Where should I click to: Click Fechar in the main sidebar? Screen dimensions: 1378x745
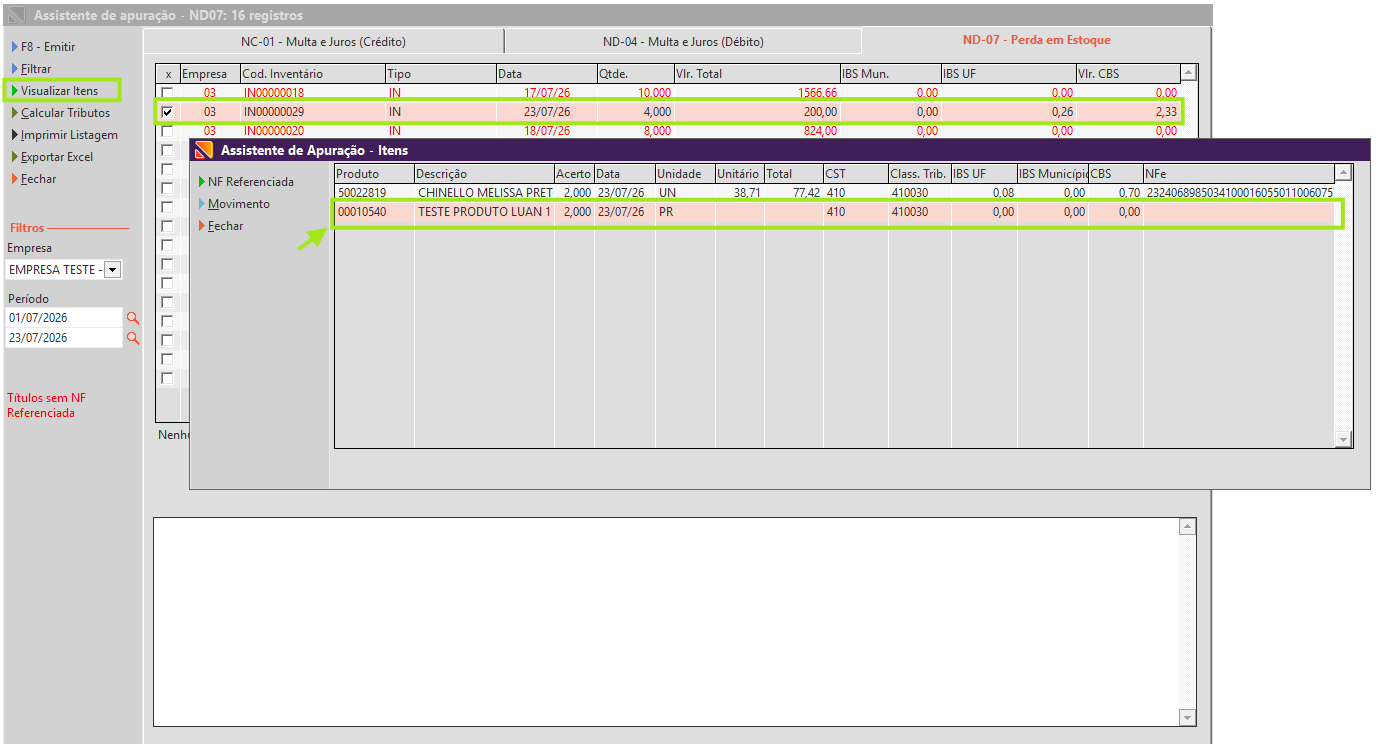click(x=38, y=179)
